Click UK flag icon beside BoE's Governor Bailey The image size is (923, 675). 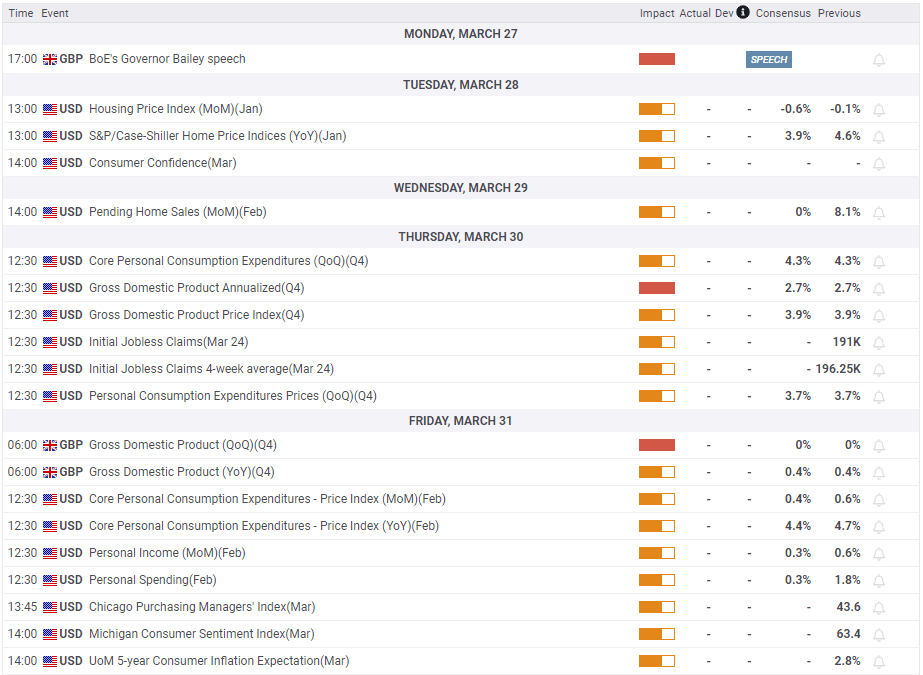coord(50,60)
